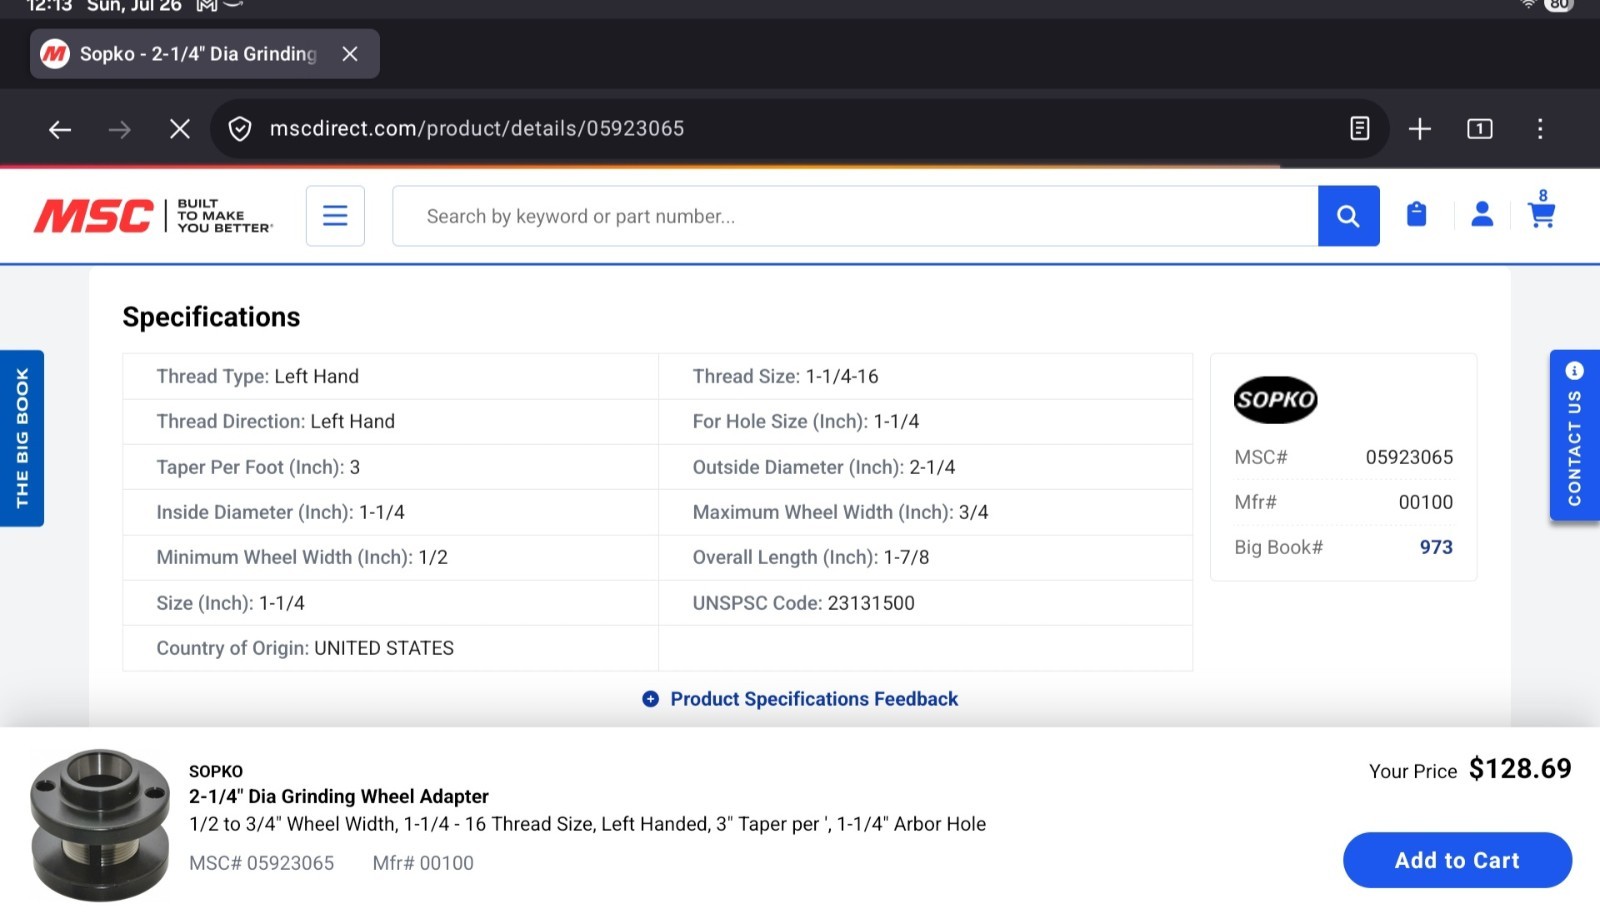1600x919 pixels.
Task: Select For Hole Size (Inch) cell
Action: (925, 421)
